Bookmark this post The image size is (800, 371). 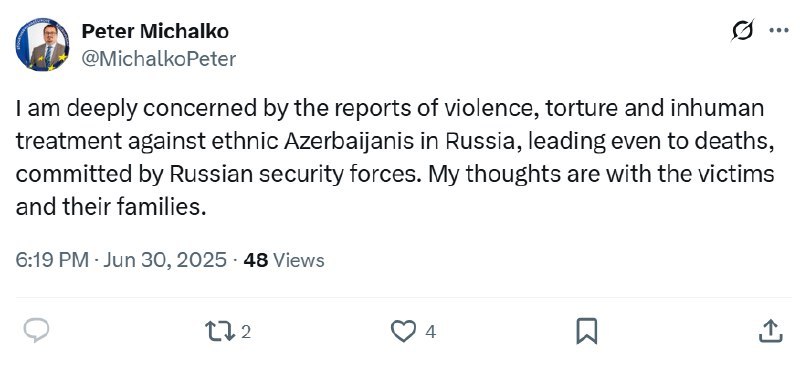(x=587, y=332)
